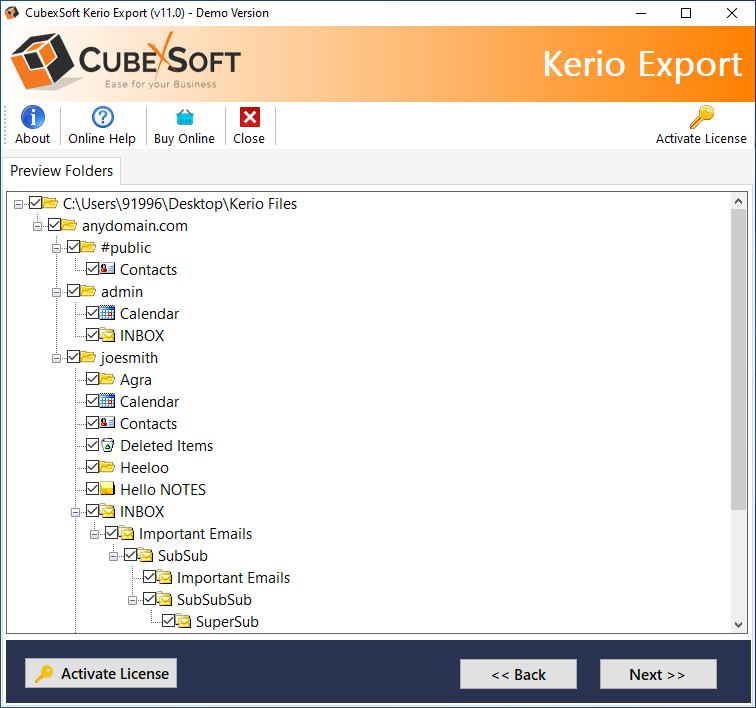Select the C:\Users\91996\Desktop\Kerio Files path text

[180, 204]
